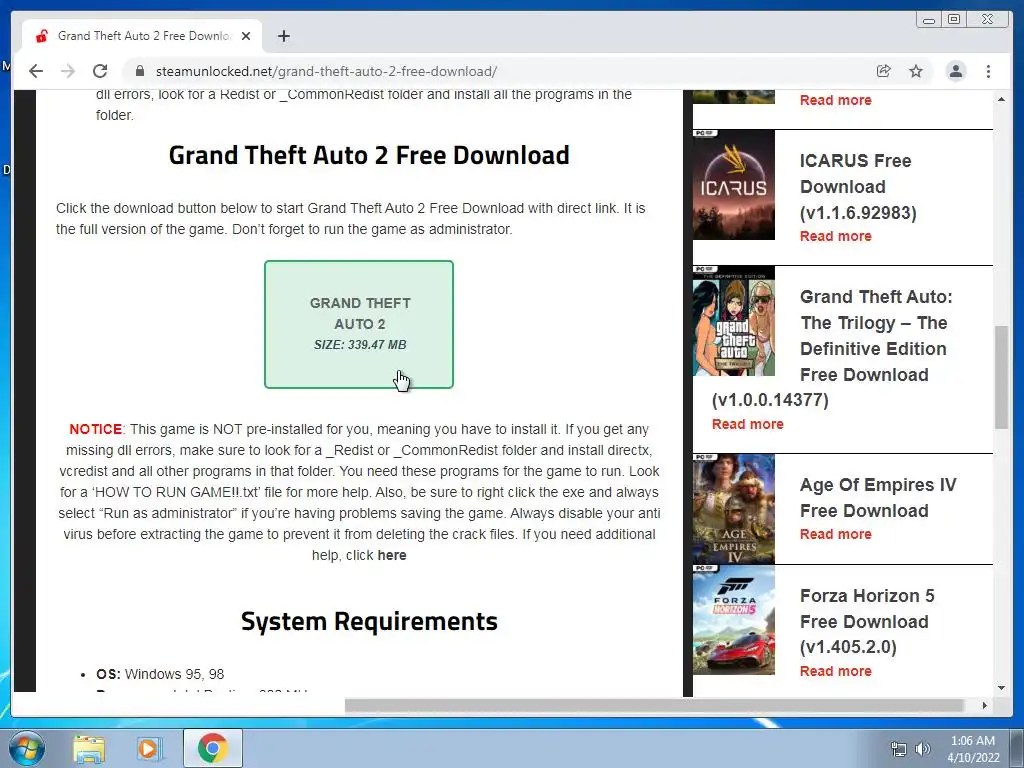Viewport: 1024px width, 768px height.
Task: Bookmark this page with the star icon
Action: click(x=916, y=71)
